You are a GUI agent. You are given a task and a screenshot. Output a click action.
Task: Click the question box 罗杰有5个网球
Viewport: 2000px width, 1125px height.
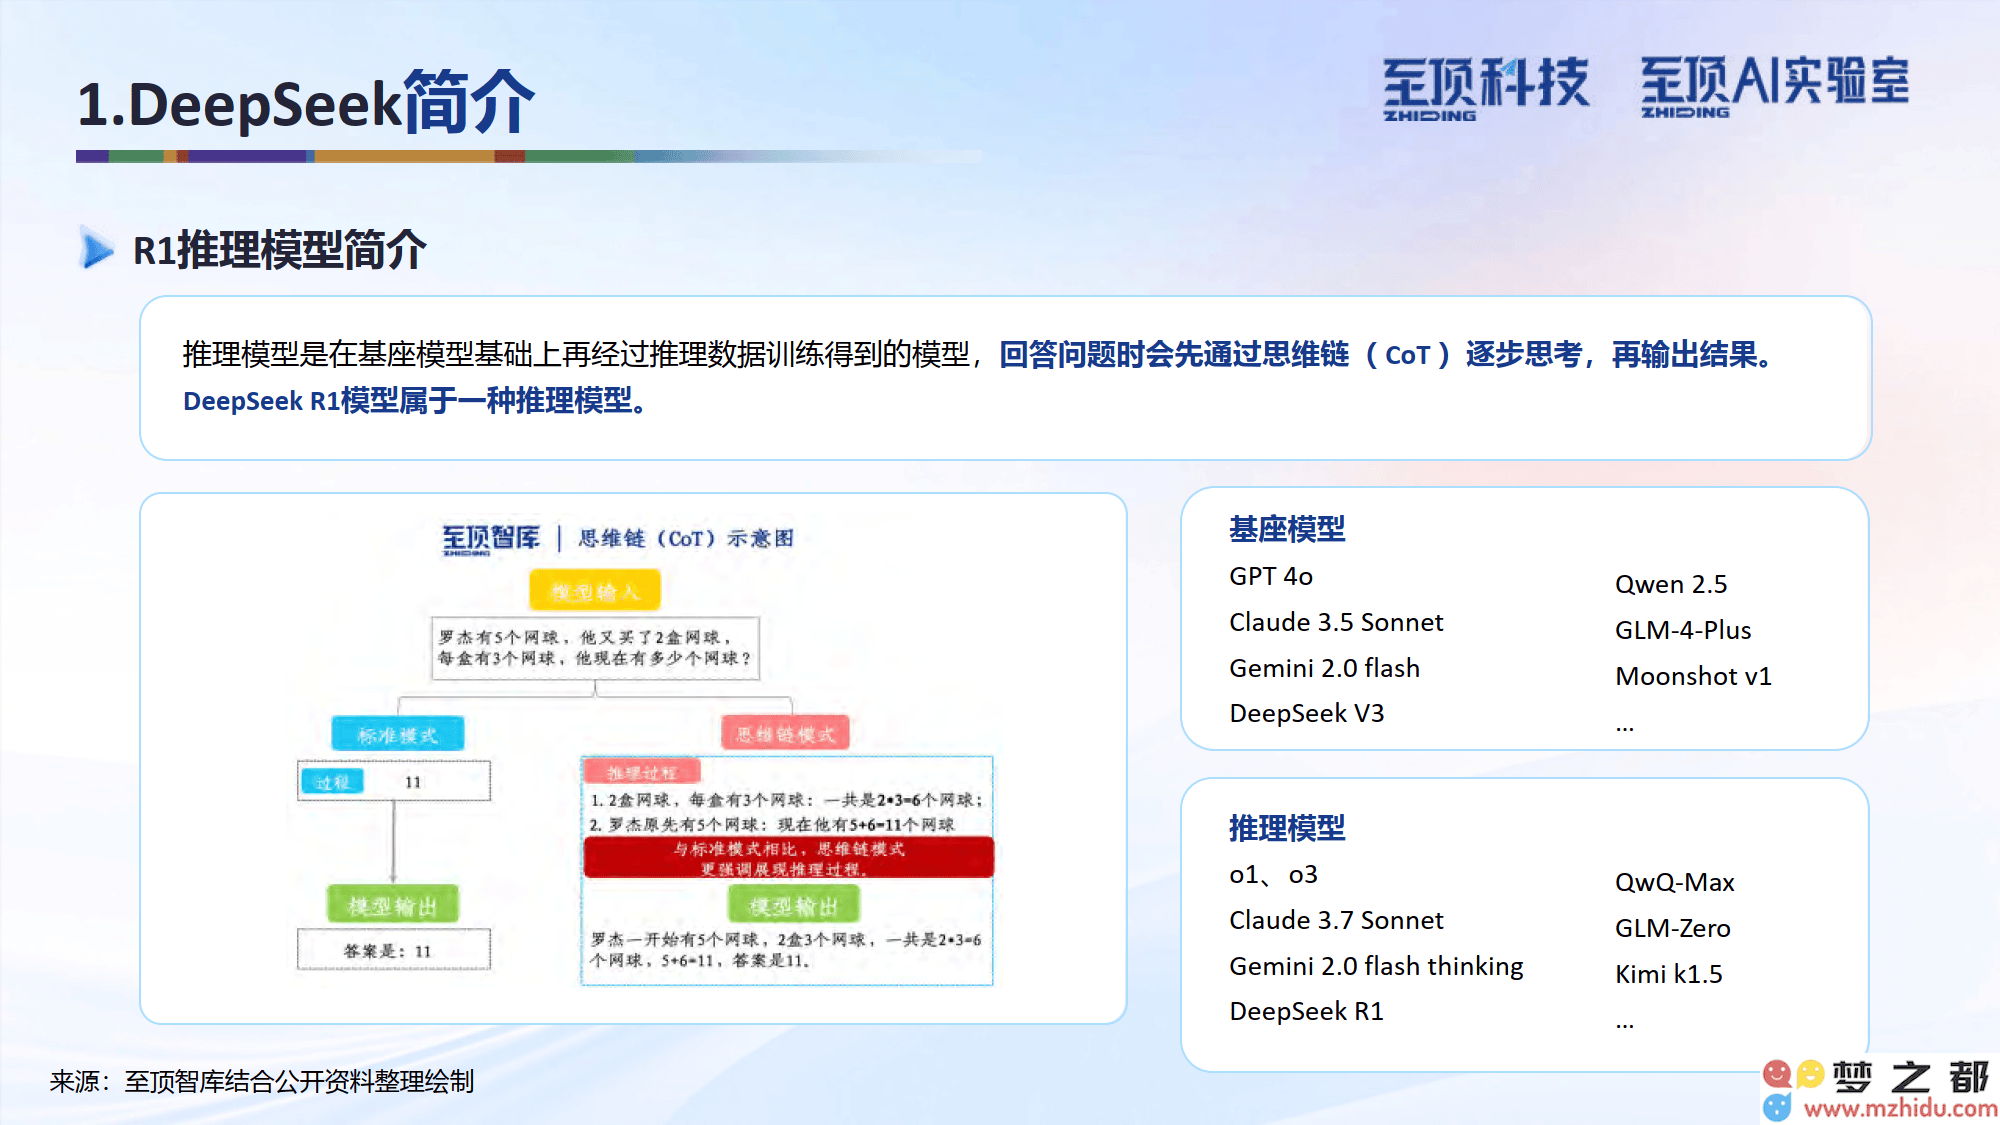pyautogui.click(x=595, y=648)
